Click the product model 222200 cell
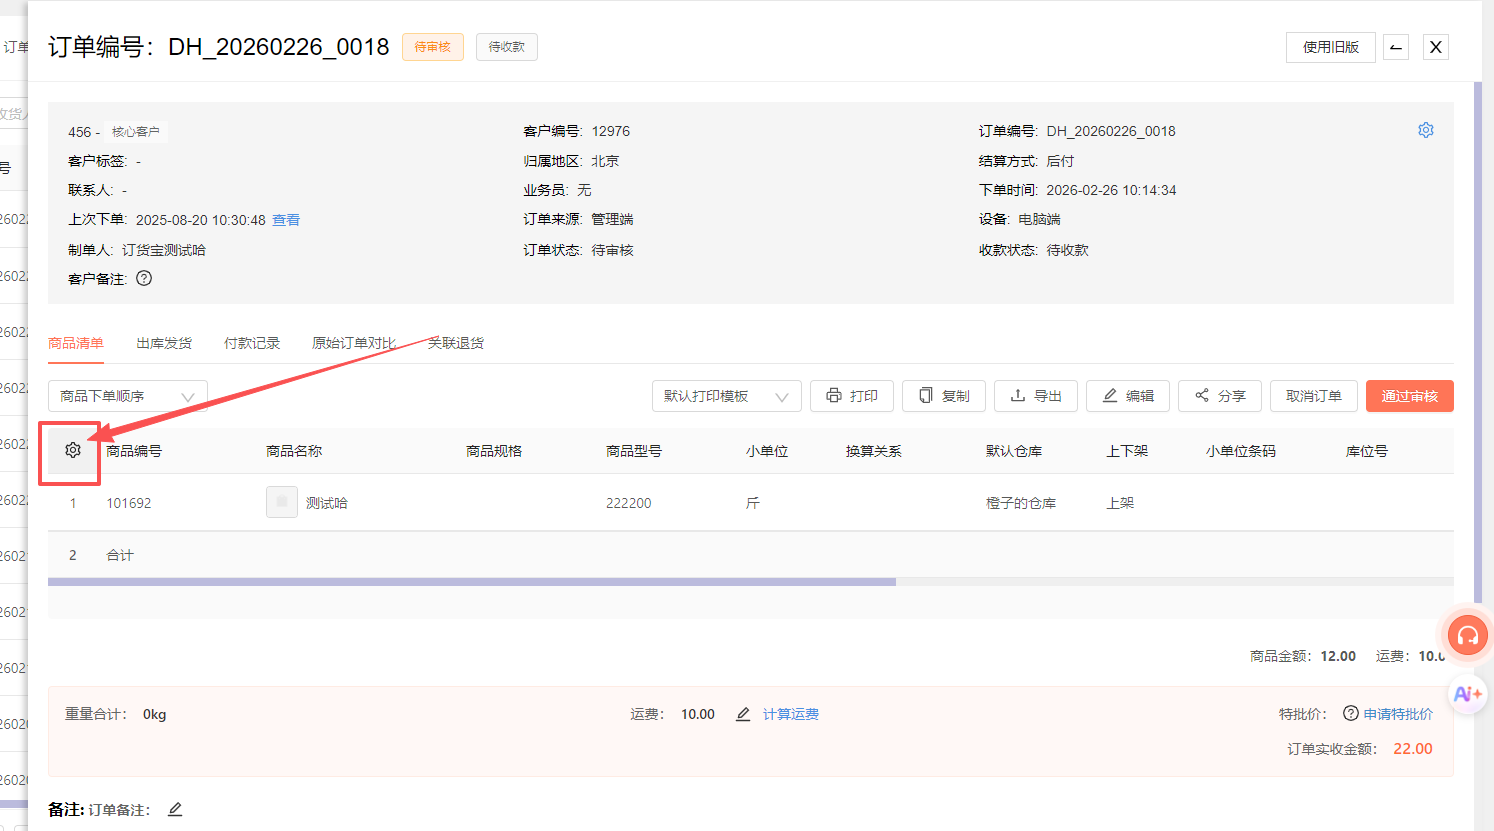This screenshot has width=1494, height=831. 629,503
